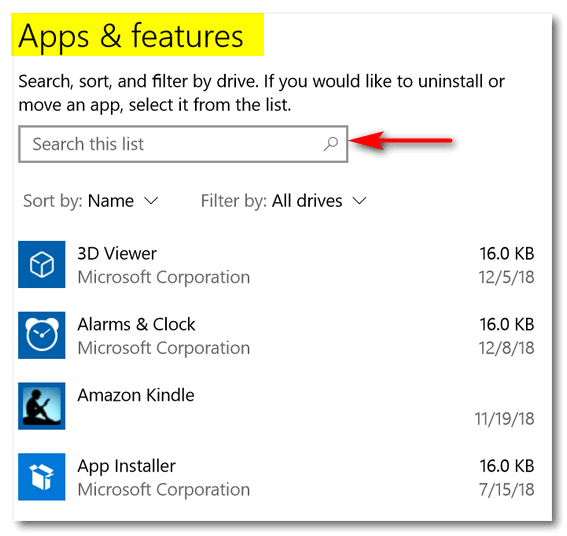Image resolution: width=567 pixels, height=536 pixels.
Task: Click the App Installer box icon
Action: (42, 477)
